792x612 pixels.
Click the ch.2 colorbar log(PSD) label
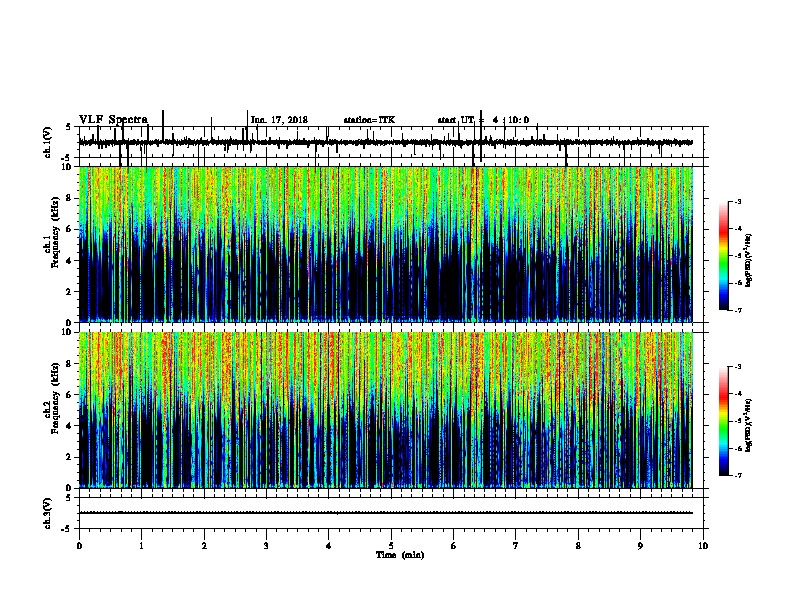(x=748, y=425)
